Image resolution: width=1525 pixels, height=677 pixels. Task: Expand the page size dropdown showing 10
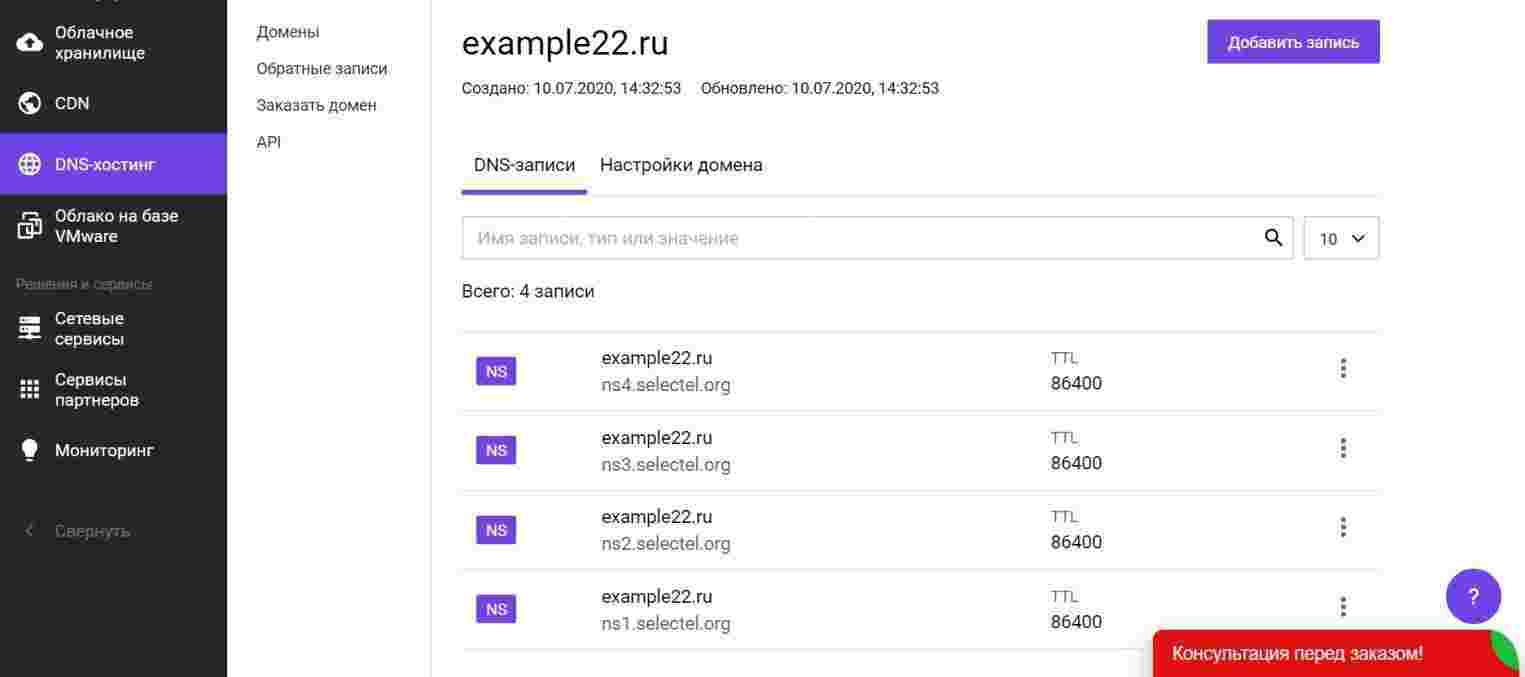click(1341, 239)
